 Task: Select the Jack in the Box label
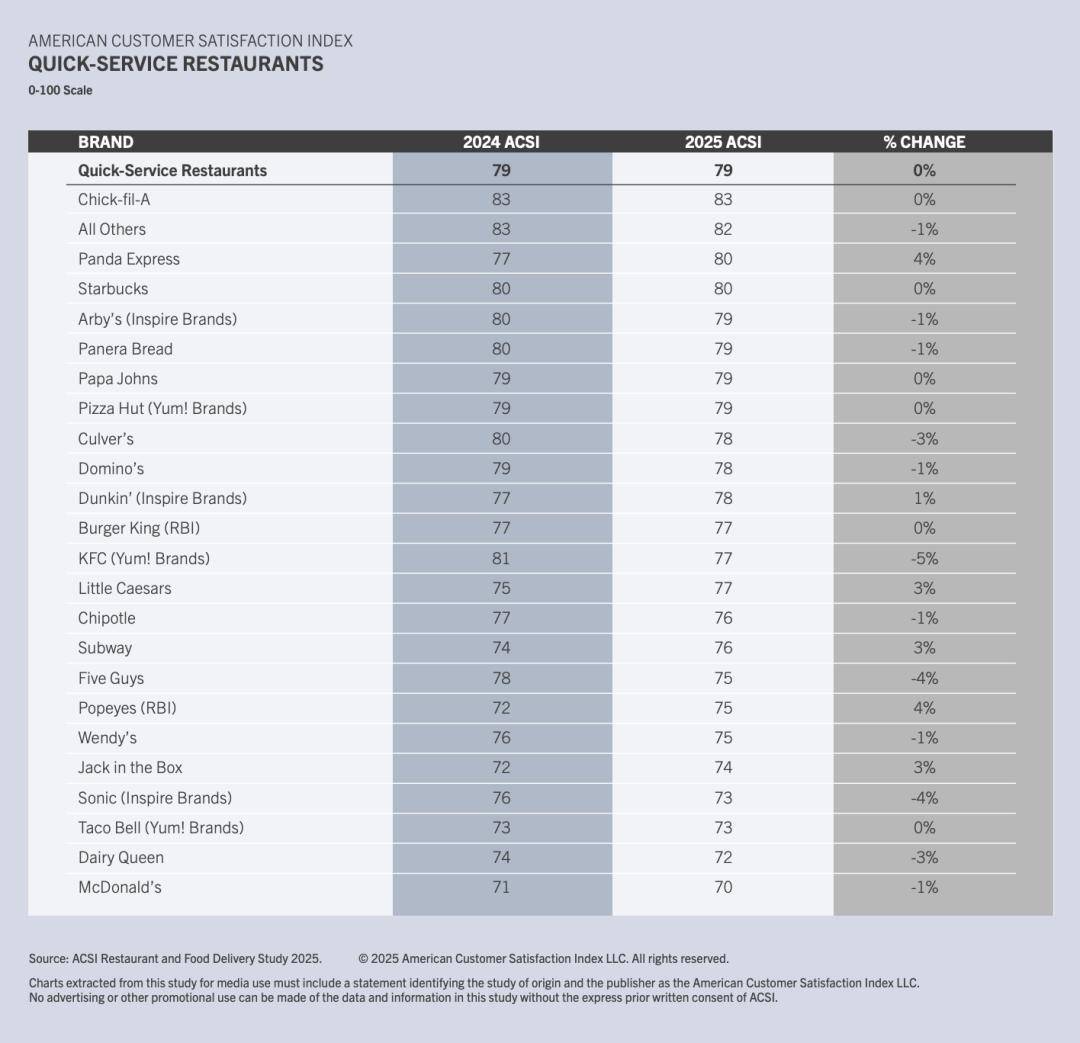pos(130,767)
